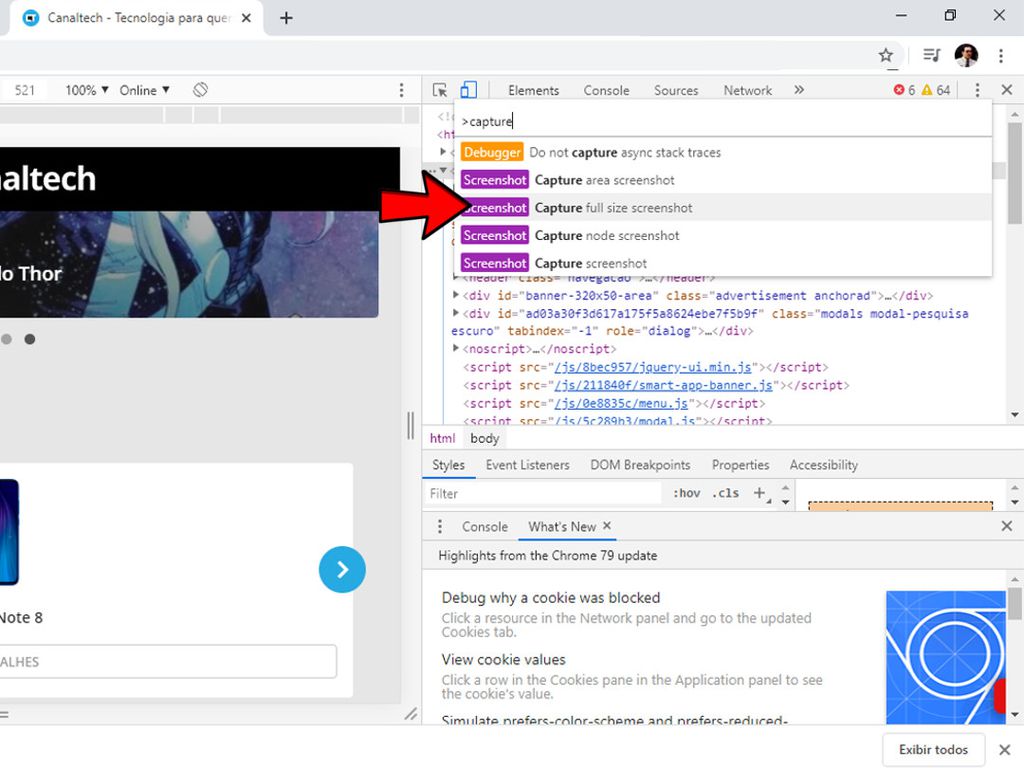
Task: Open the Event Listeners tab
Action: pos(527,465)
